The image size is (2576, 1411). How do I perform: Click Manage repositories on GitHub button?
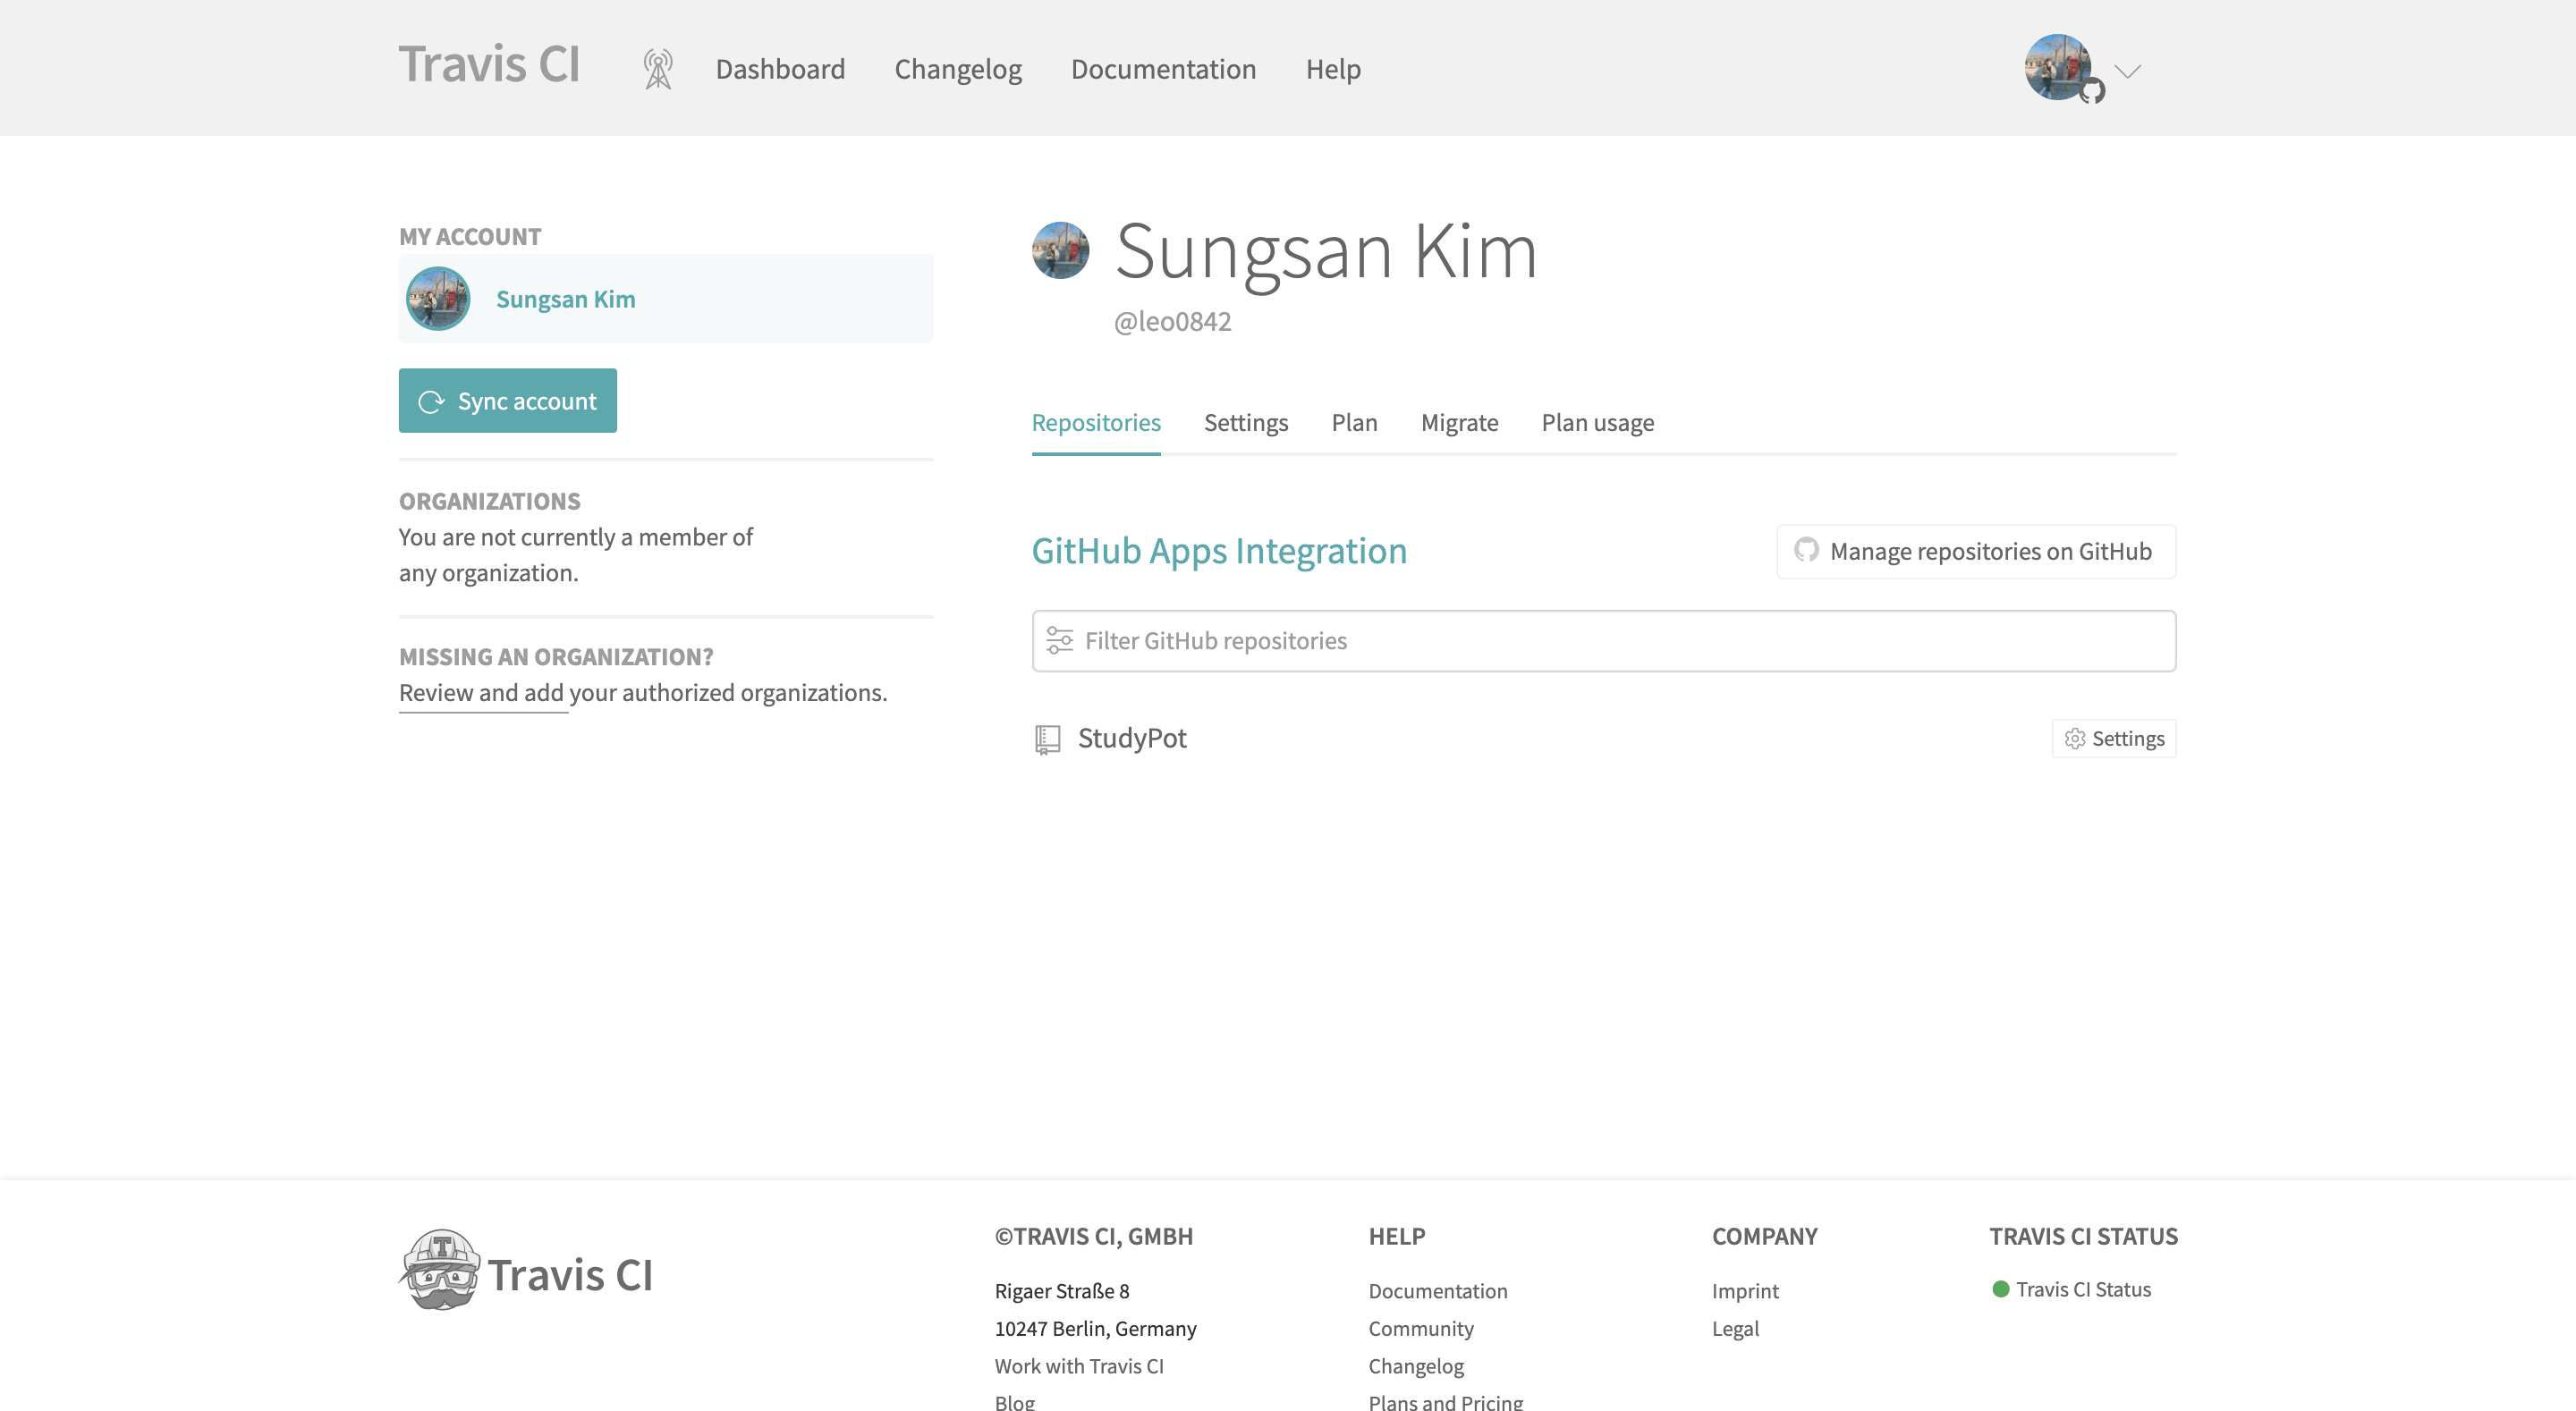[x=1976, y=551]
